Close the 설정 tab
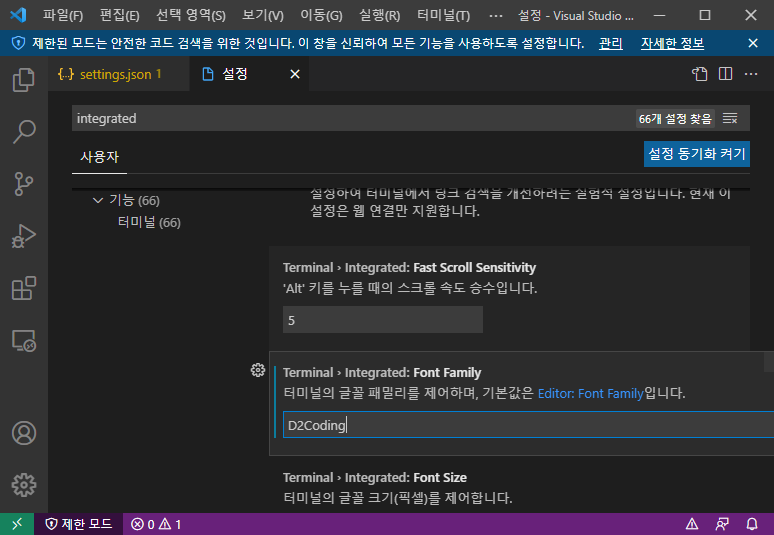Viewport: 774px width, 535px height. click(295, 74)
